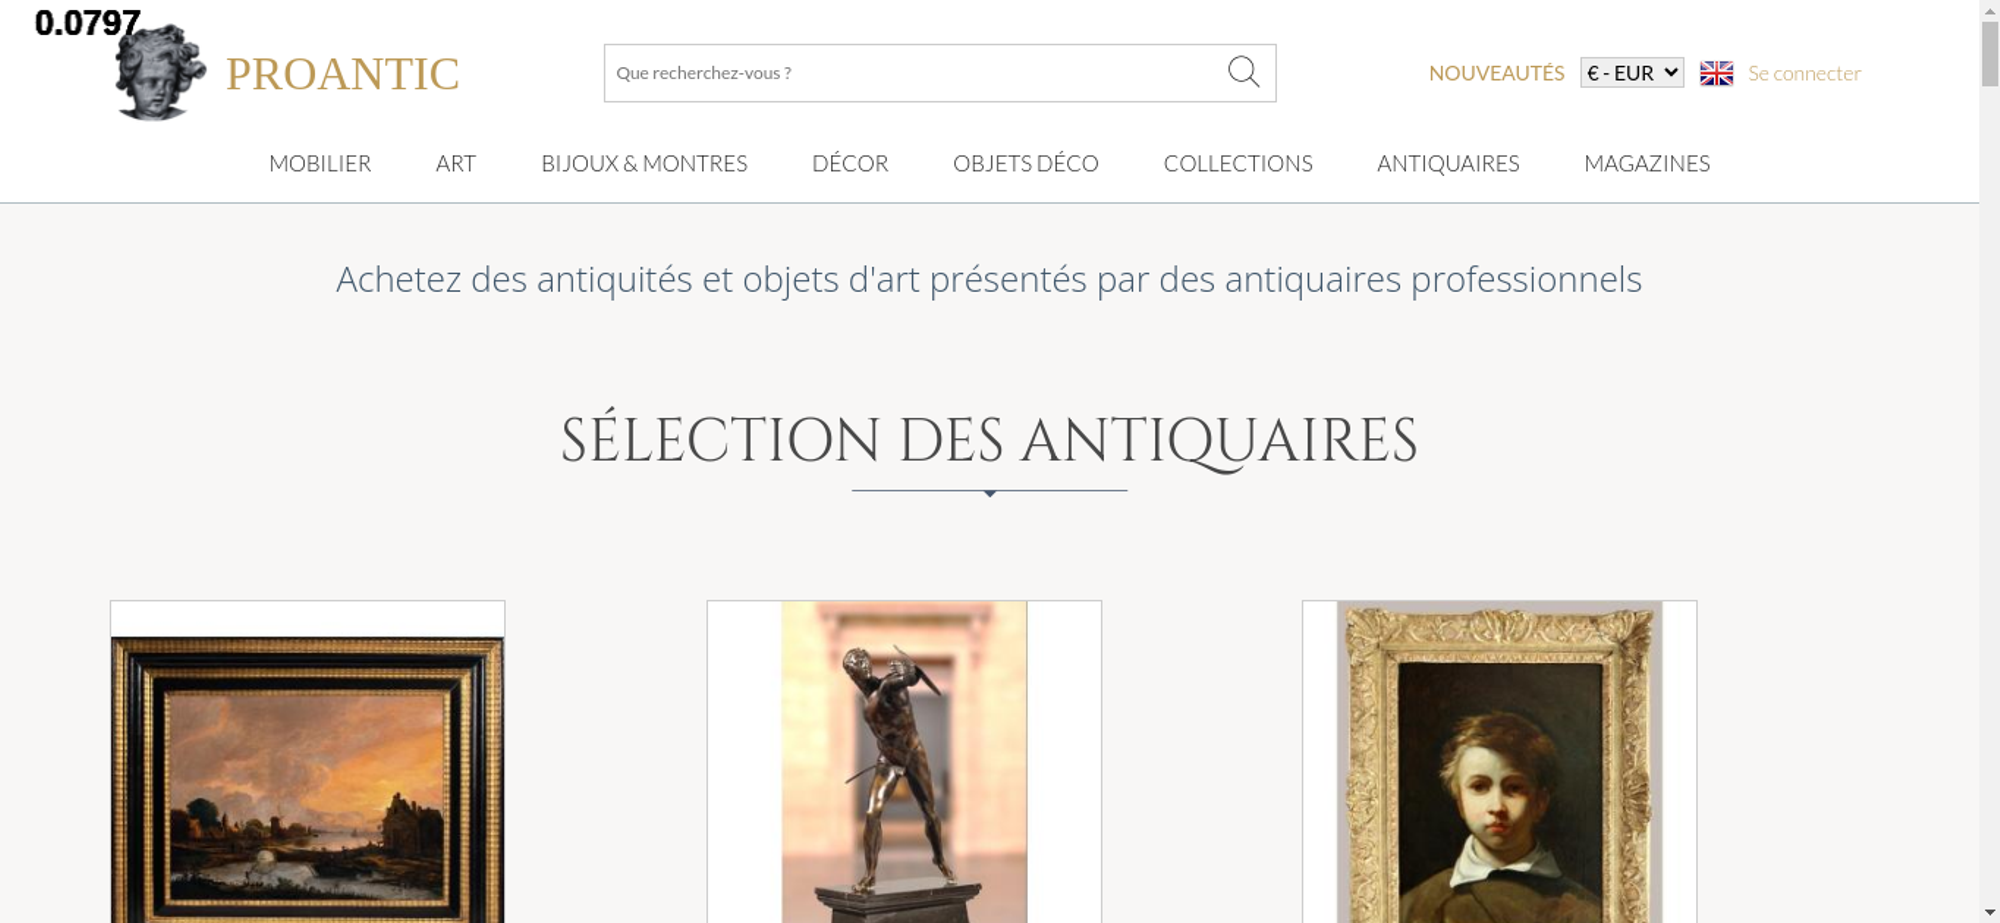This screenshot has height=923, width=2000.
Task: Open the bronze statue thumbnail
Action: (x=904, y=762)
